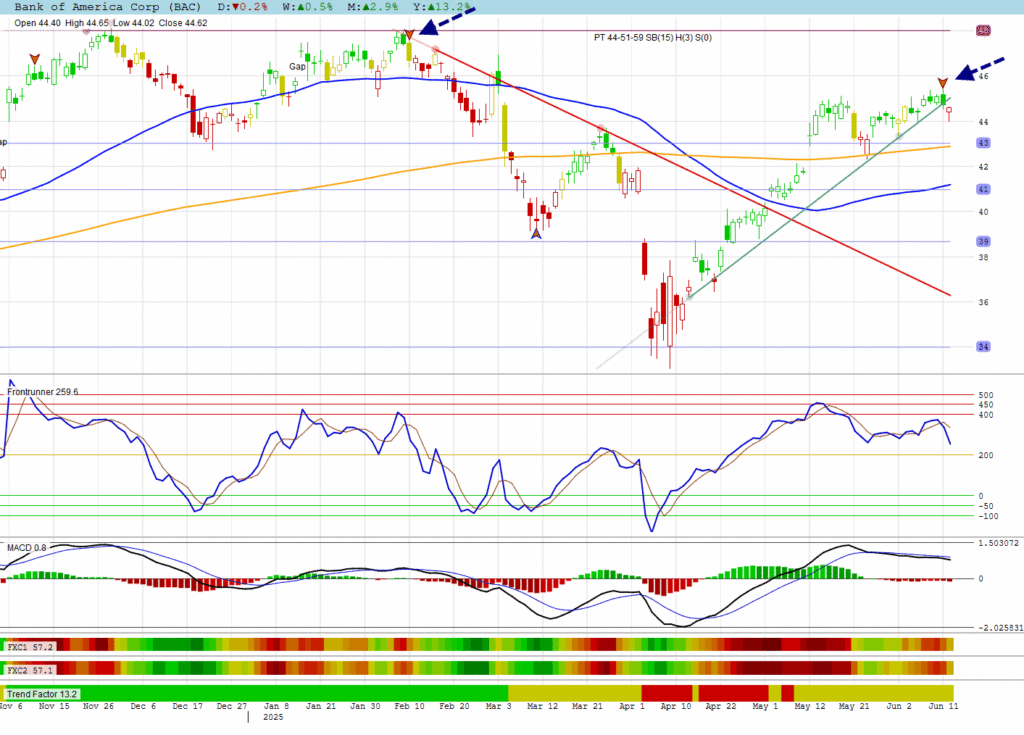Click the Apr 22 date on the time axis
1024x735 pixels.
point(720,706)
